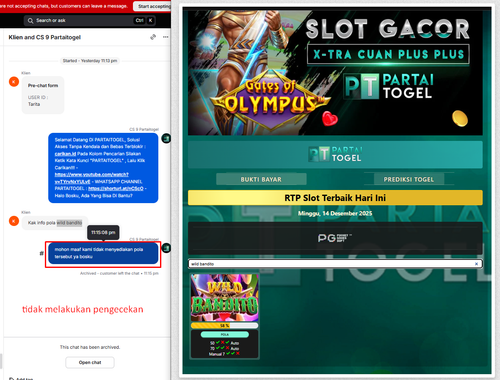Viewport: 500px width, 380px height.
Task: Click the Add tag option
Action: tap(21, 379)
